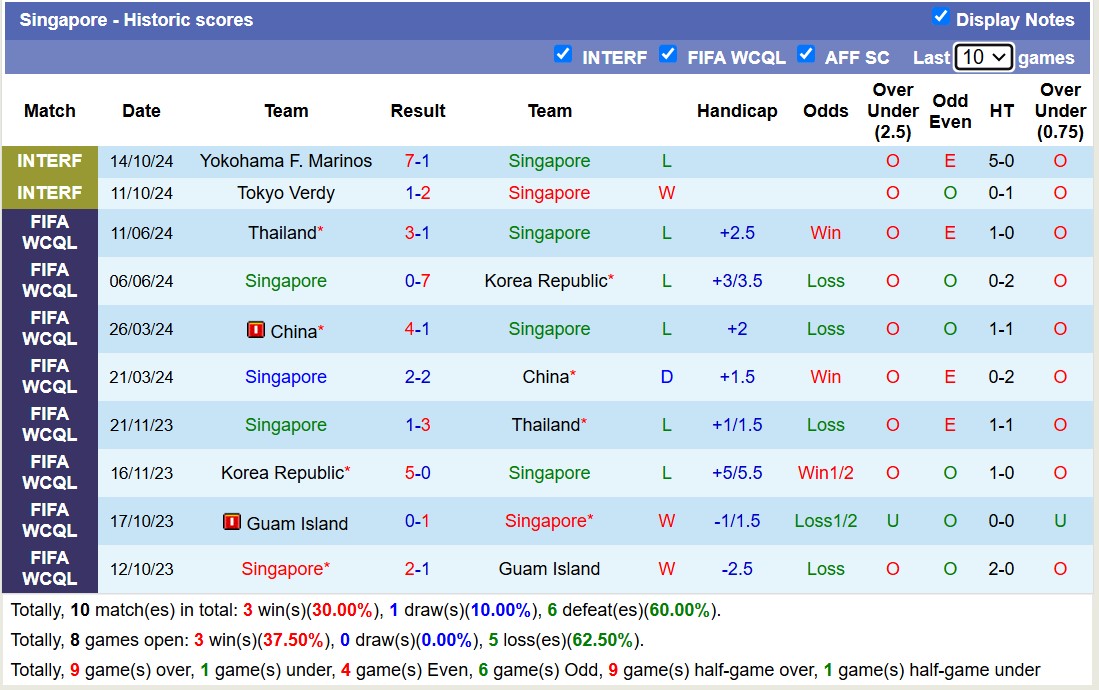Click the Odds column header
The height and width of the screenshot is (690, 1099).
(x=826, y=111)
